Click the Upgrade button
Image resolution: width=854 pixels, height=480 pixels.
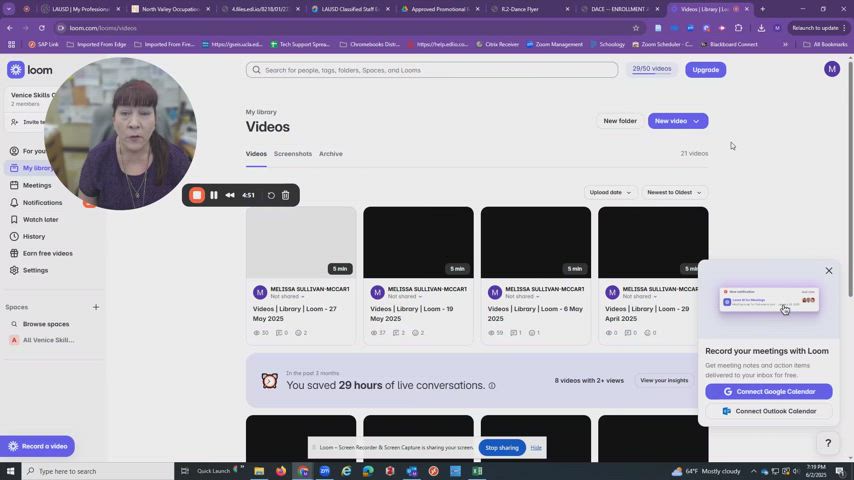click(705, 70)
